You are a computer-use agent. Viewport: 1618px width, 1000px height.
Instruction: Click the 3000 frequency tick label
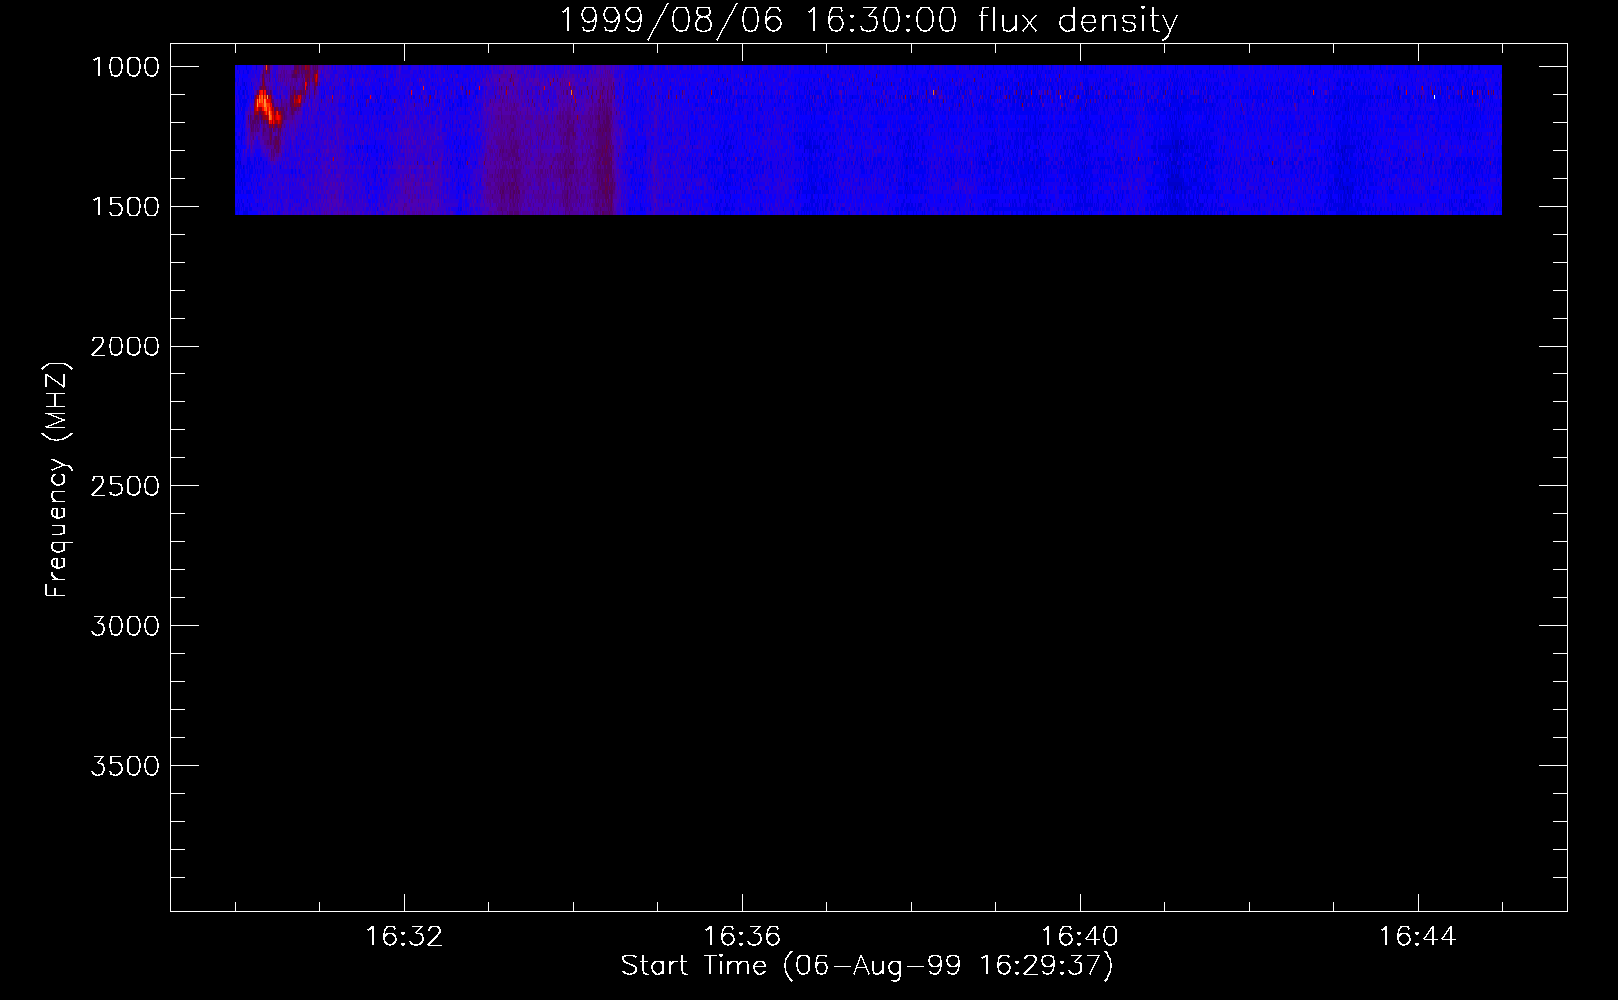(x=125, y=626)
